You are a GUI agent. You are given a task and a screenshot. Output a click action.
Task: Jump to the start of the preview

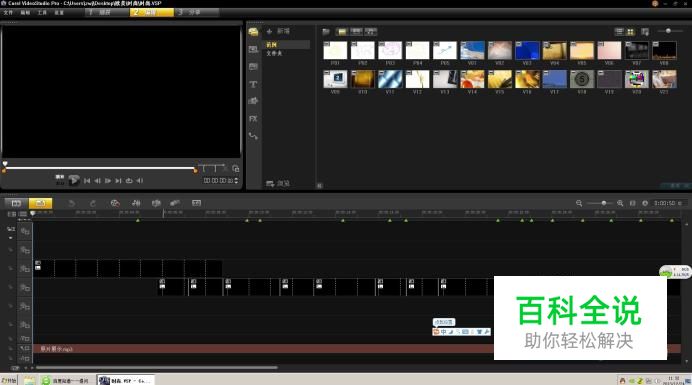coord(87,181)
